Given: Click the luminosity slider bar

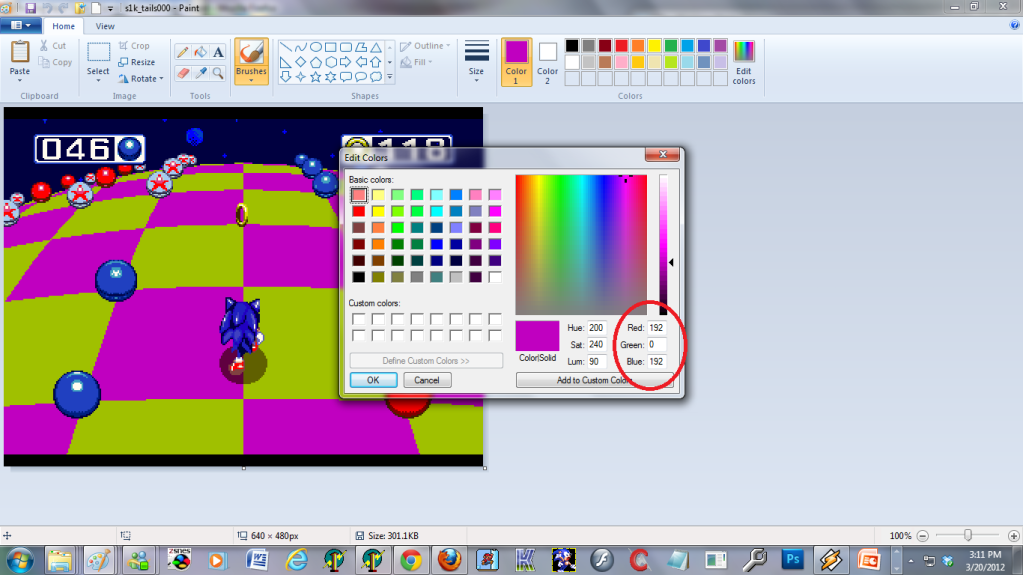Looking at the screenshot, I should [663, 245].
